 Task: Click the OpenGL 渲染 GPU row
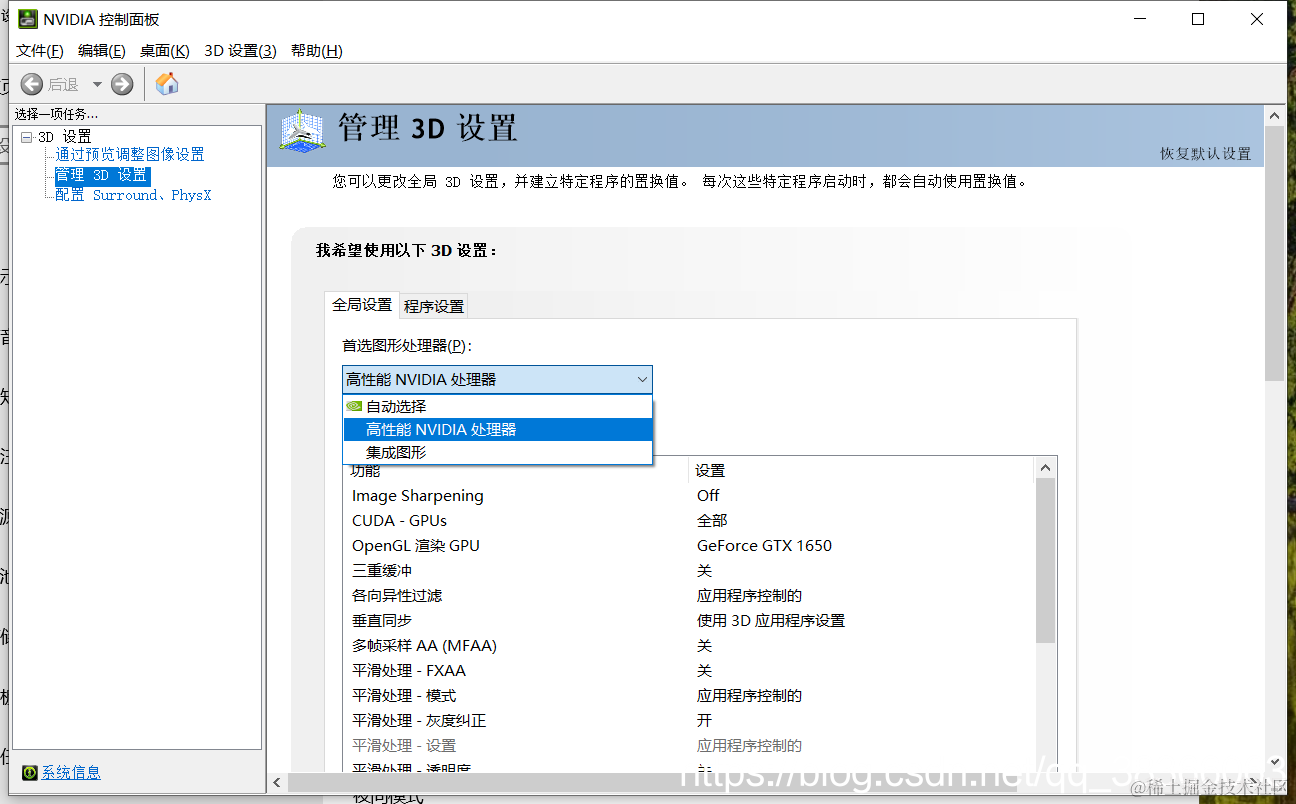688,546
